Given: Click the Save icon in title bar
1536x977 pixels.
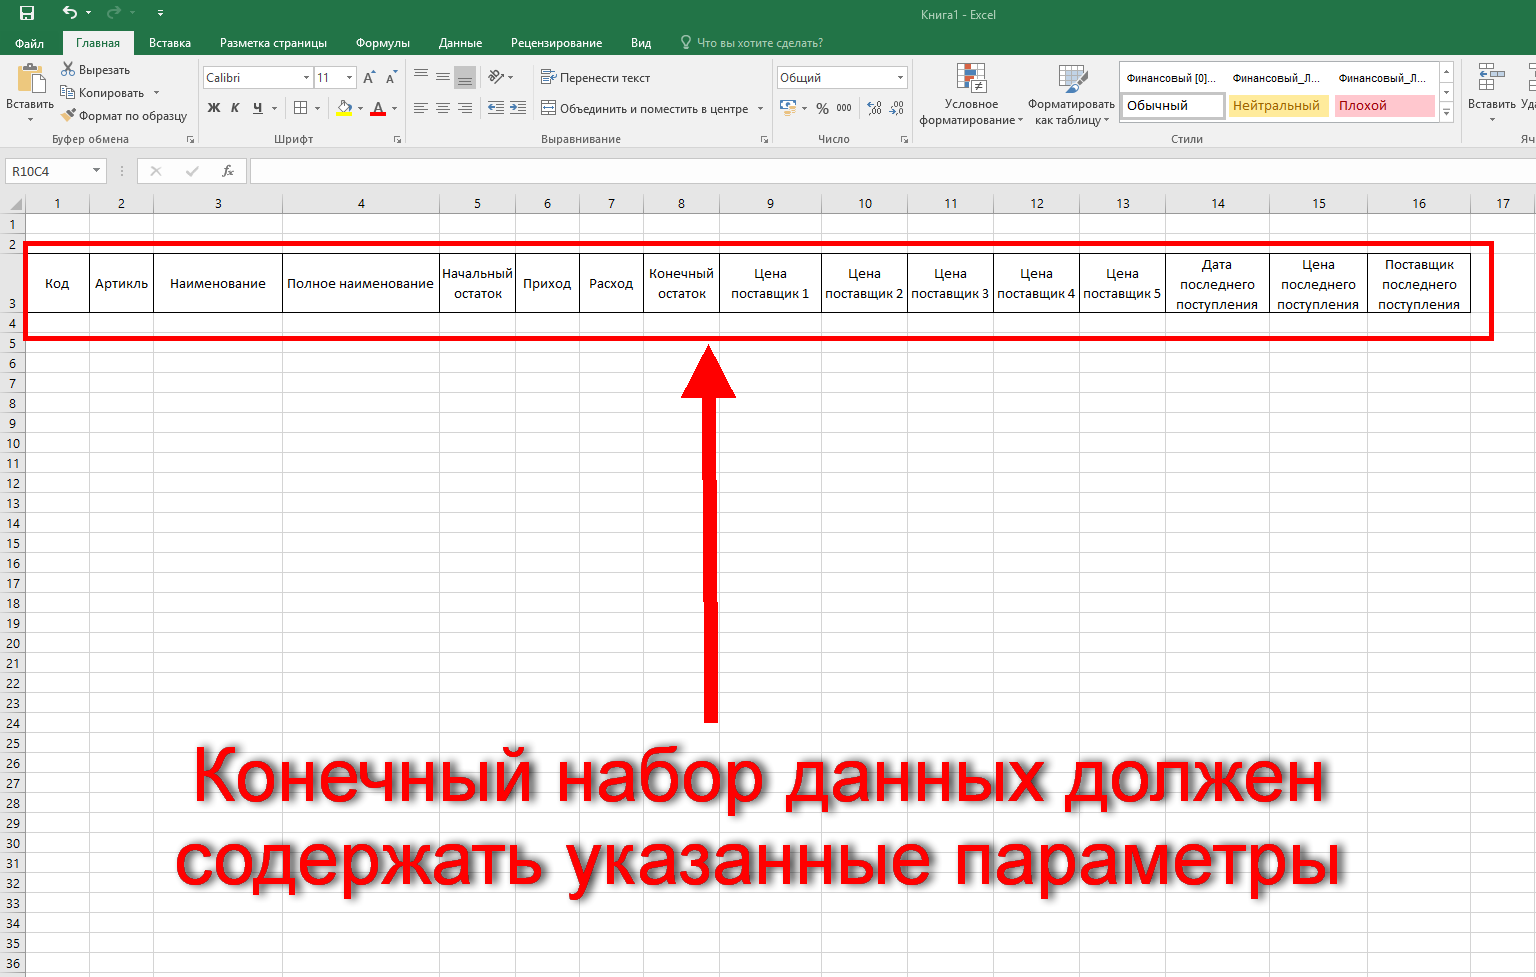Looking at the screenshot, I should 27,13.
